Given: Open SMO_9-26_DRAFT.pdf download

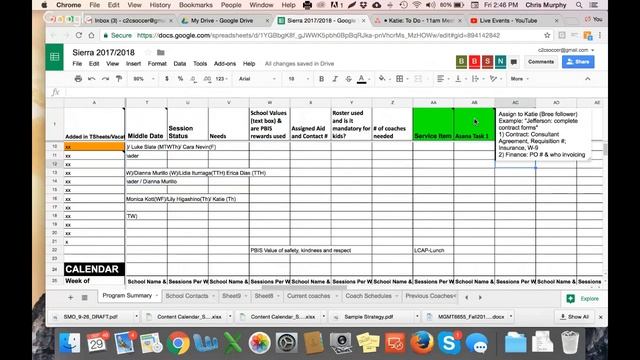Looking at the screenshot, I should click(x=91, y=317).
